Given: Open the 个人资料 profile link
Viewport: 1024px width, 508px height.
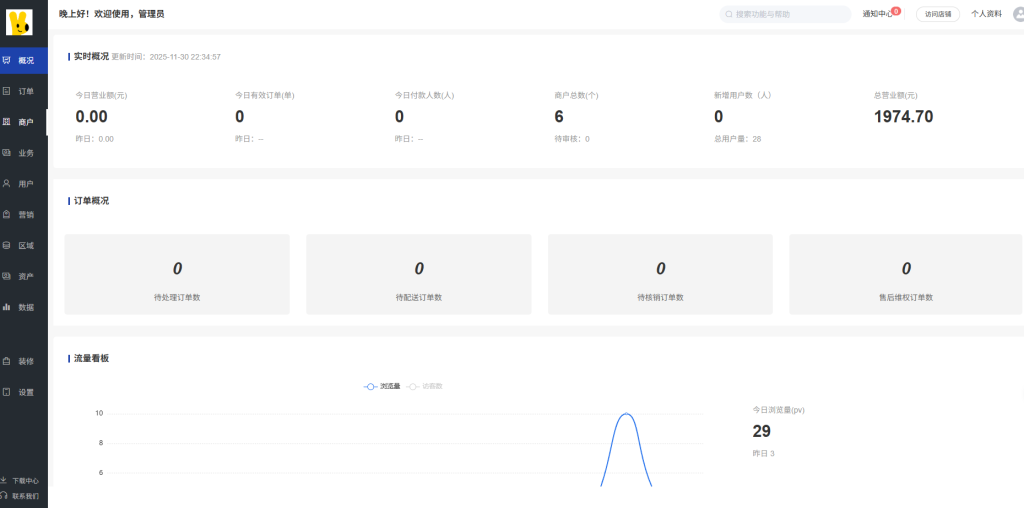Looking at the screenshot, I should pos(986,14).
